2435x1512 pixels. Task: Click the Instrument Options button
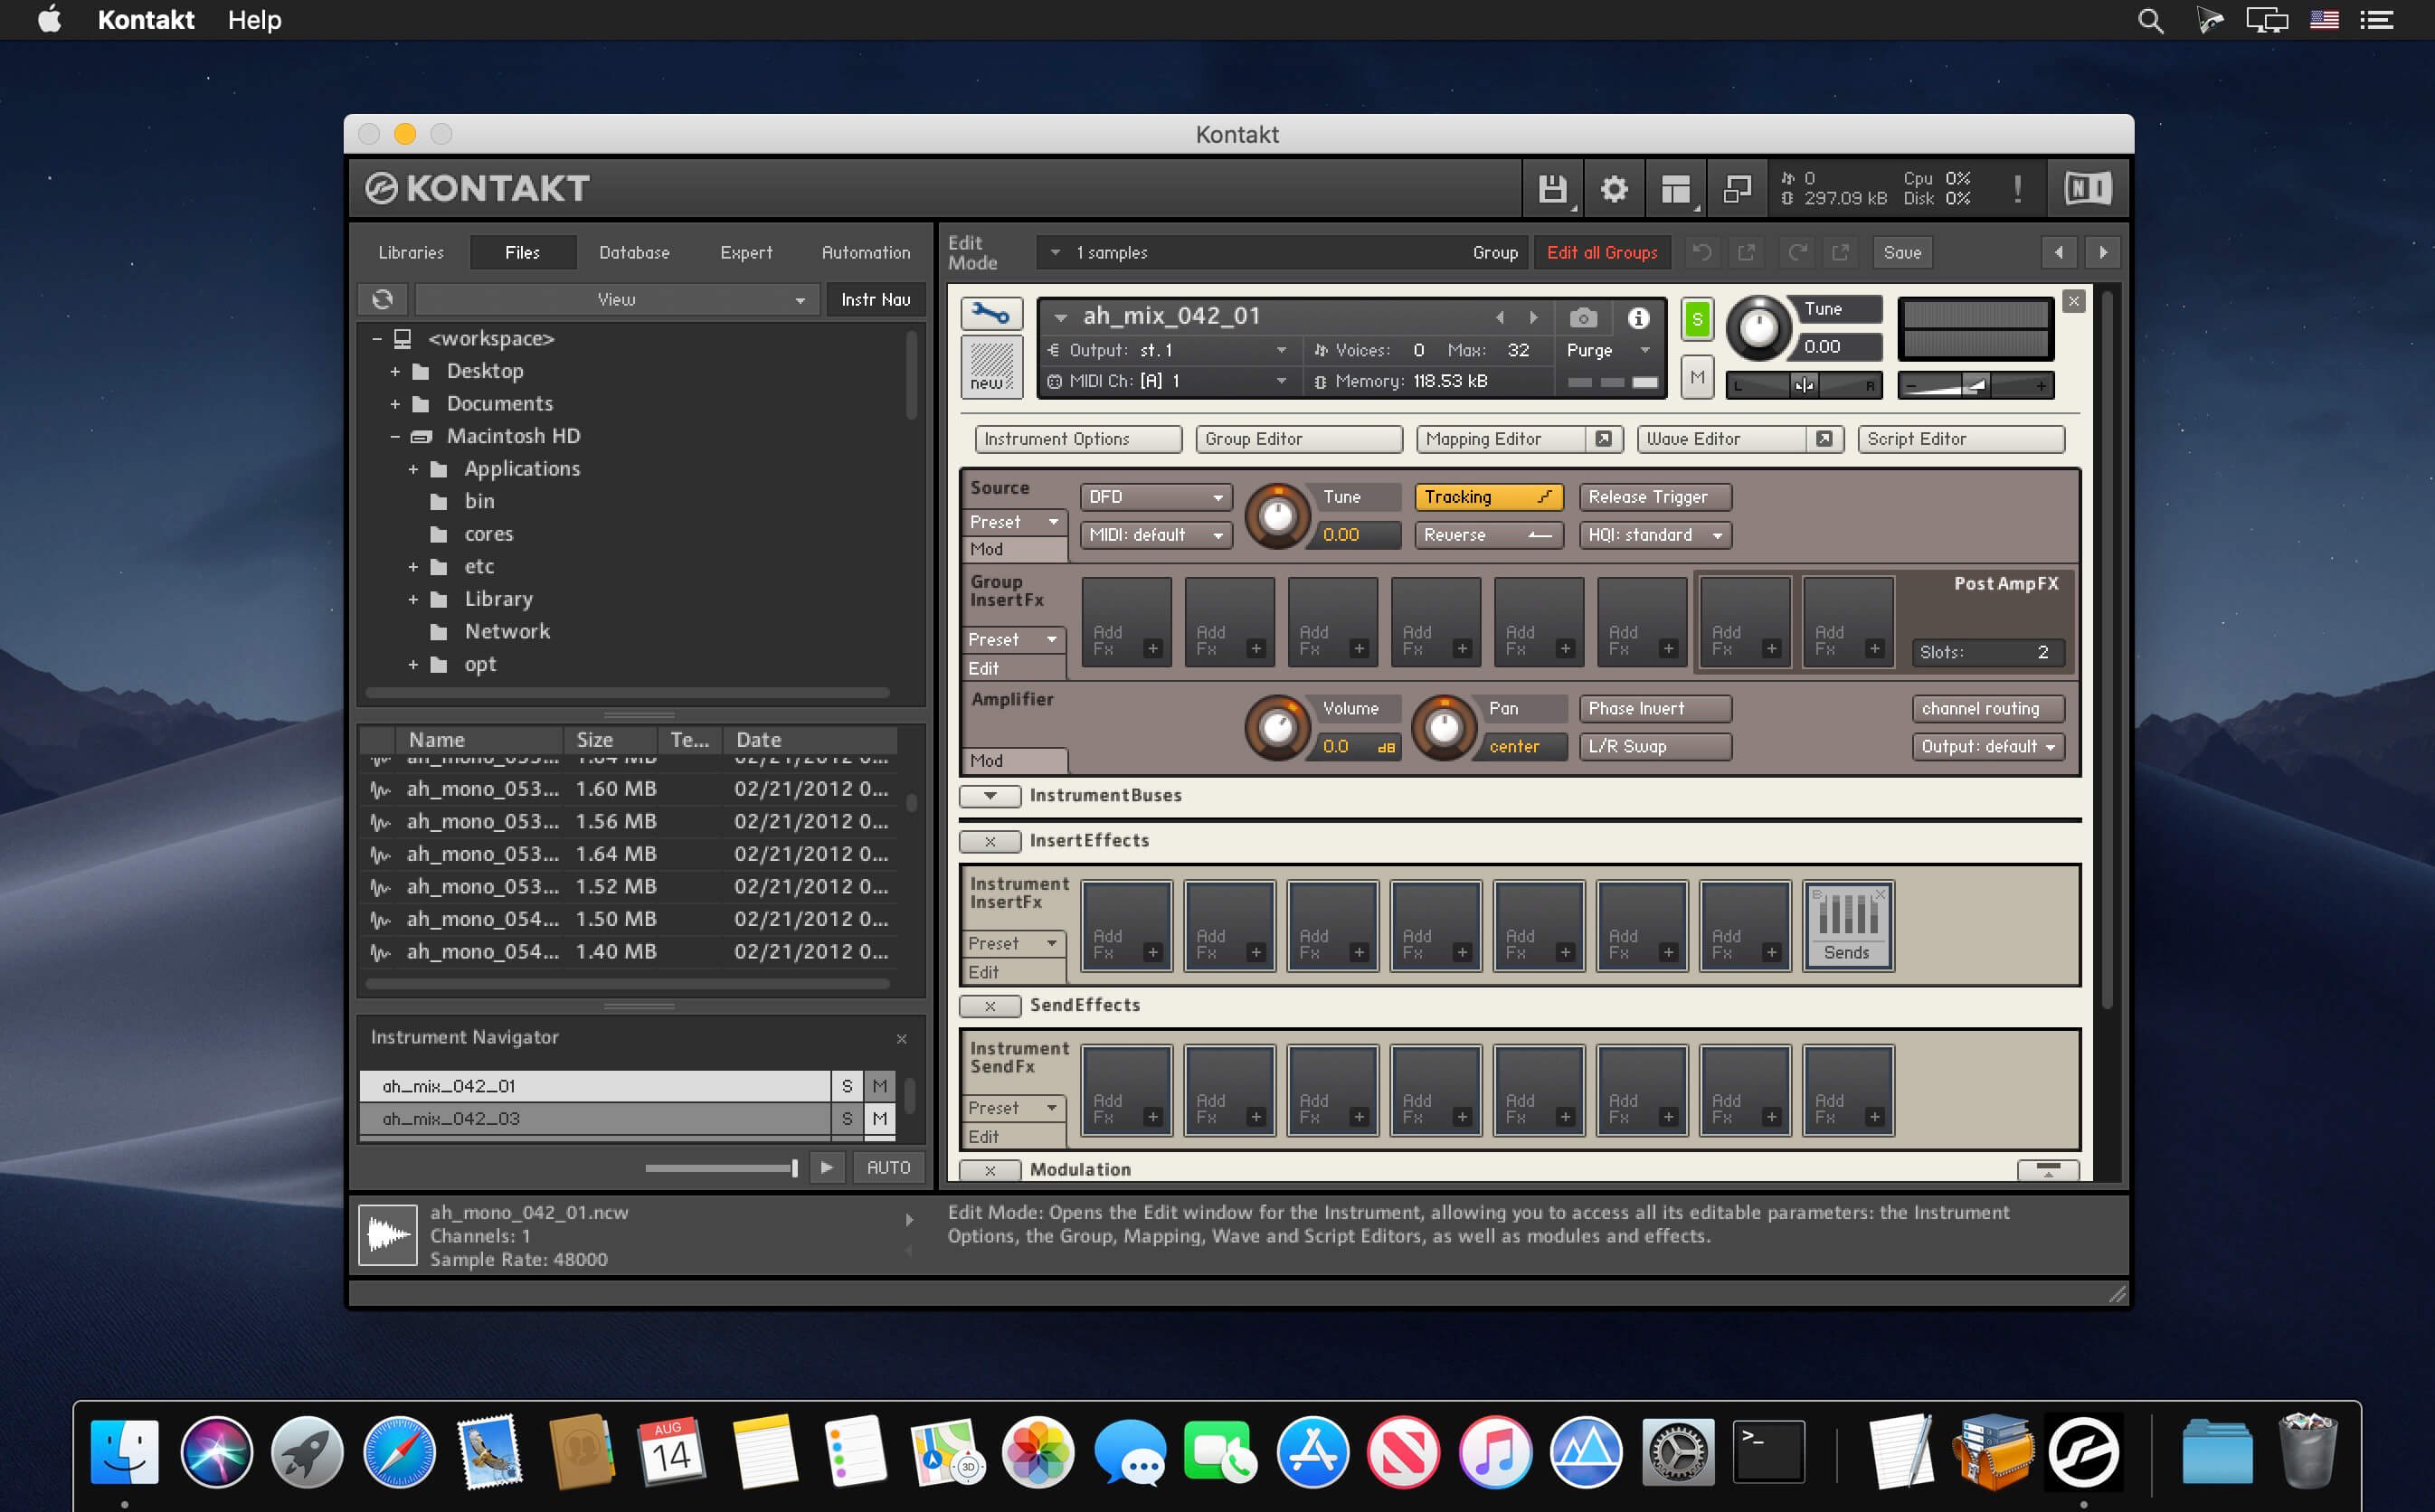point(1078,439)
